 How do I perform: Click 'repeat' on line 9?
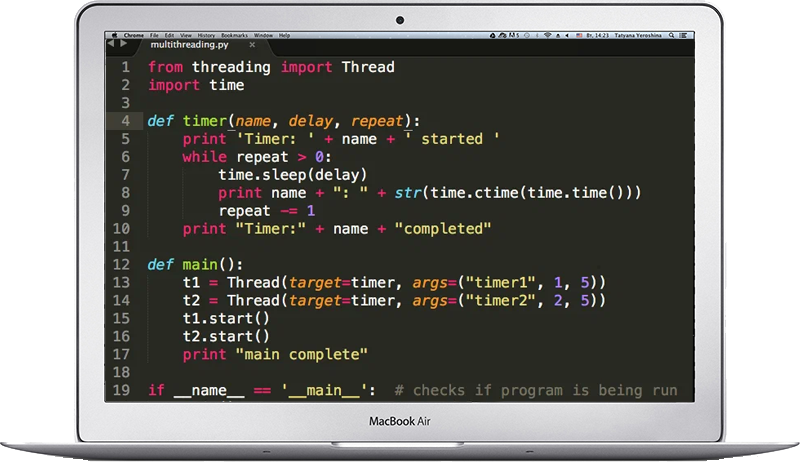[x=244, y=211]
